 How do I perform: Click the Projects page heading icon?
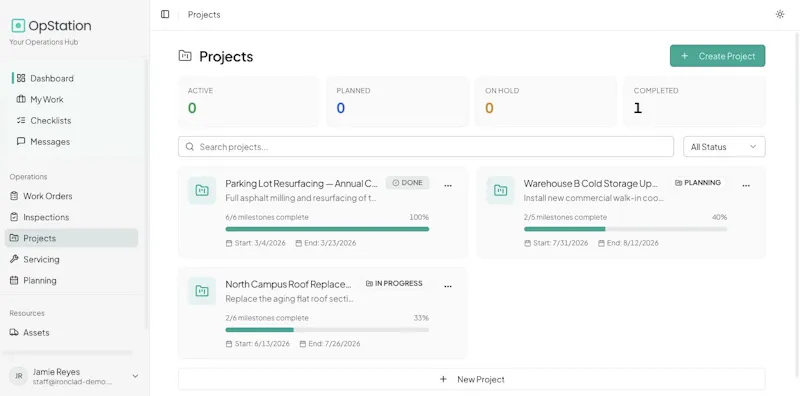185,56
